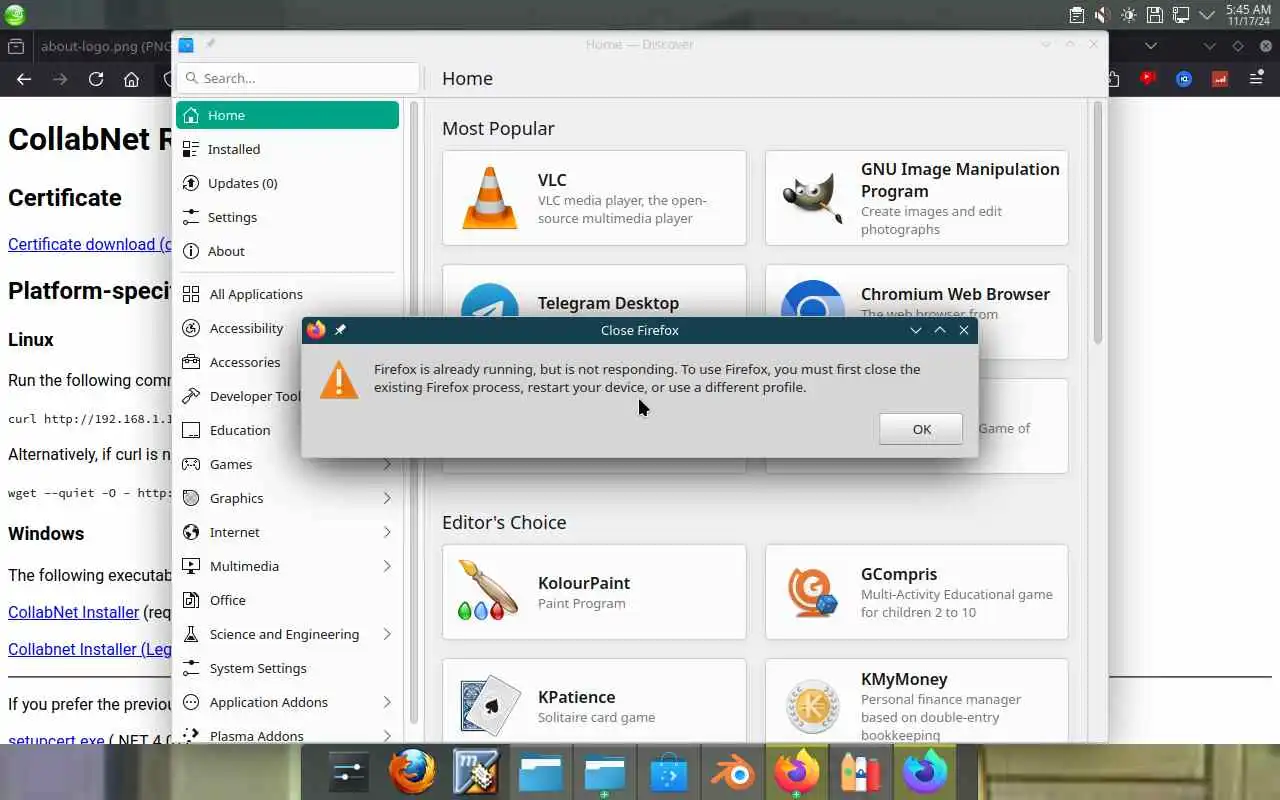Click the Office category icon
The width and height of the screenshot is (1280, 800).
click(x=191, y=600)
